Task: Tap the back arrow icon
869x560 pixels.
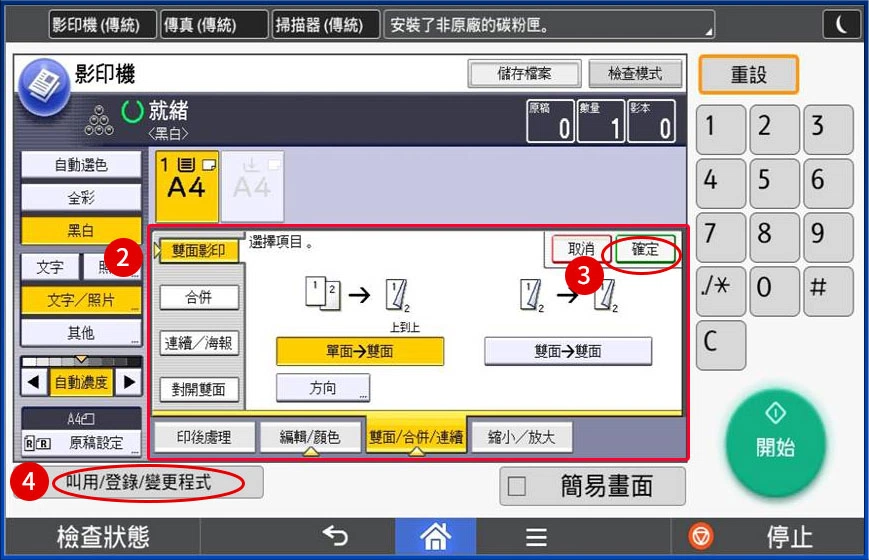Action: point(335,536)
